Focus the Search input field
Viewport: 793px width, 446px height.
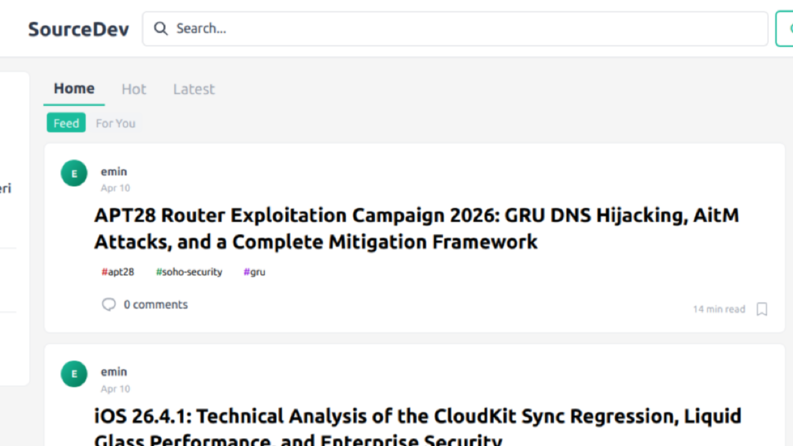455,29
